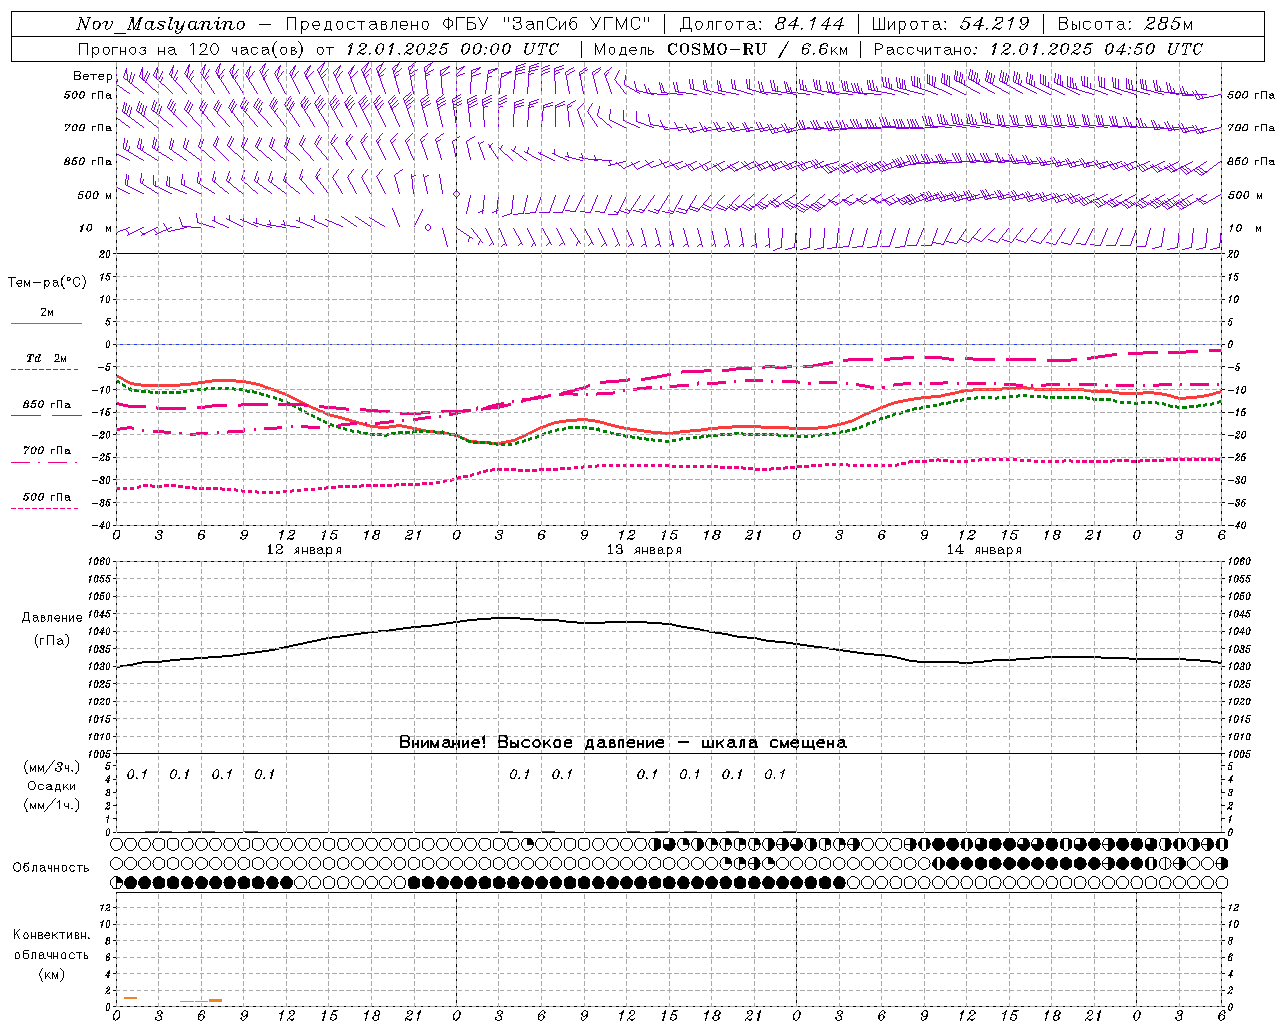Select the date label 13 января

click(644, 550)
